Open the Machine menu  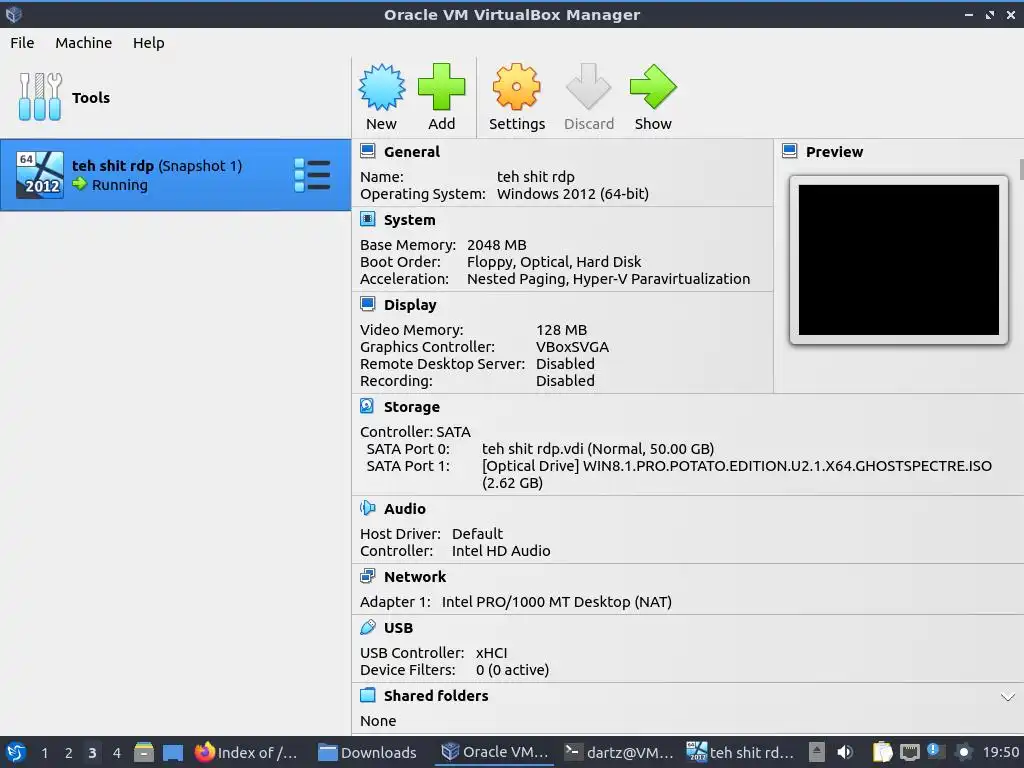pyautogui.click(x=84, y=42)
